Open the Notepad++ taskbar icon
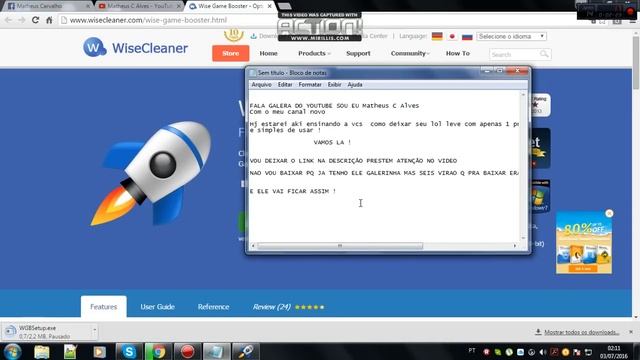This screenshot has height=360, width=640. tap(70, 352)
